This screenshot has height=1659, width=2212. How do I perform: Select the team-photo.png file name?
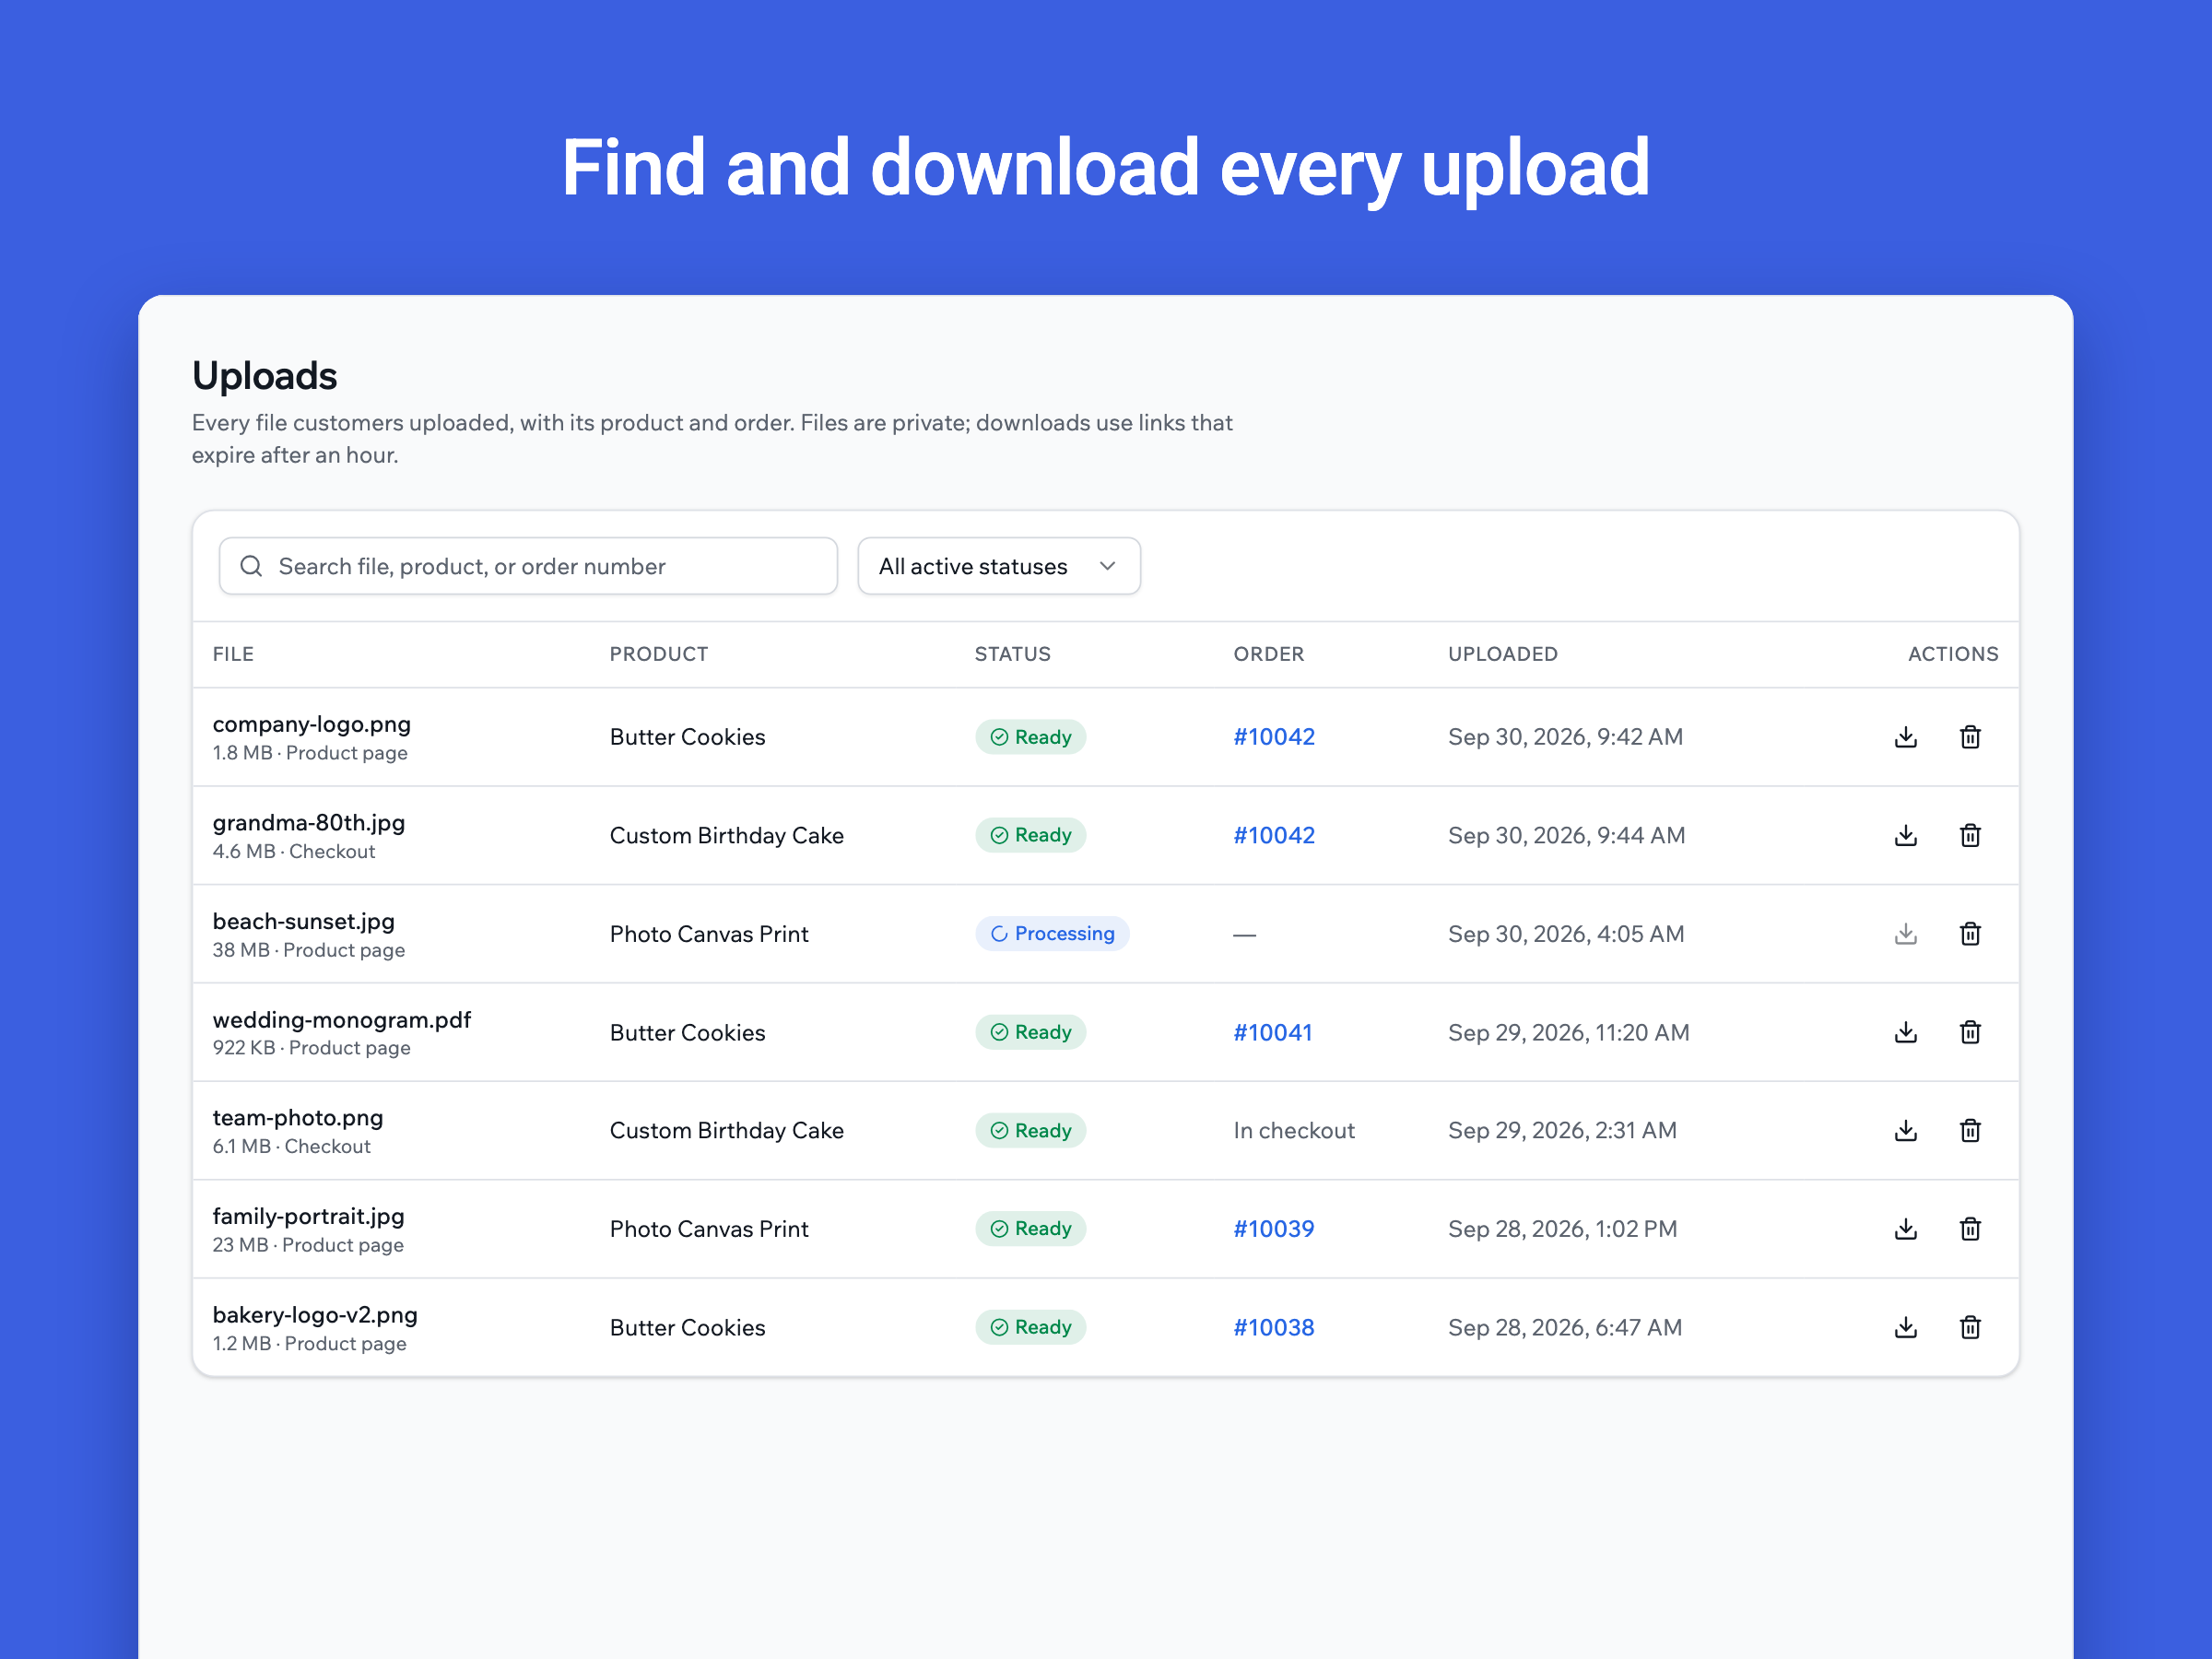tap(297, 1118)
